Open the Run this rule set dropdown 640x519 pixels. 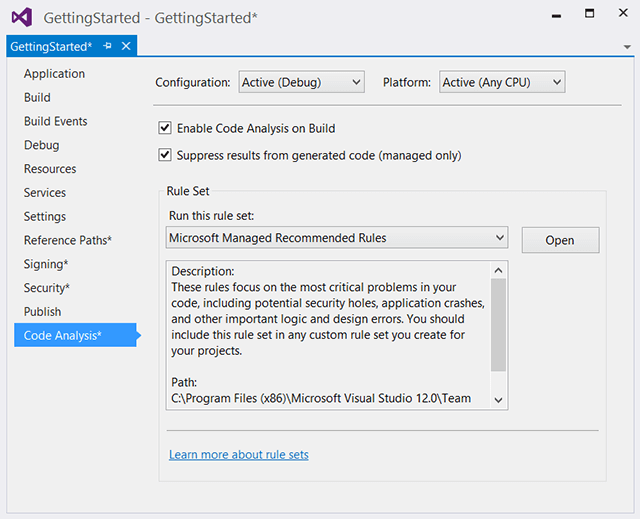coord(337,237)
